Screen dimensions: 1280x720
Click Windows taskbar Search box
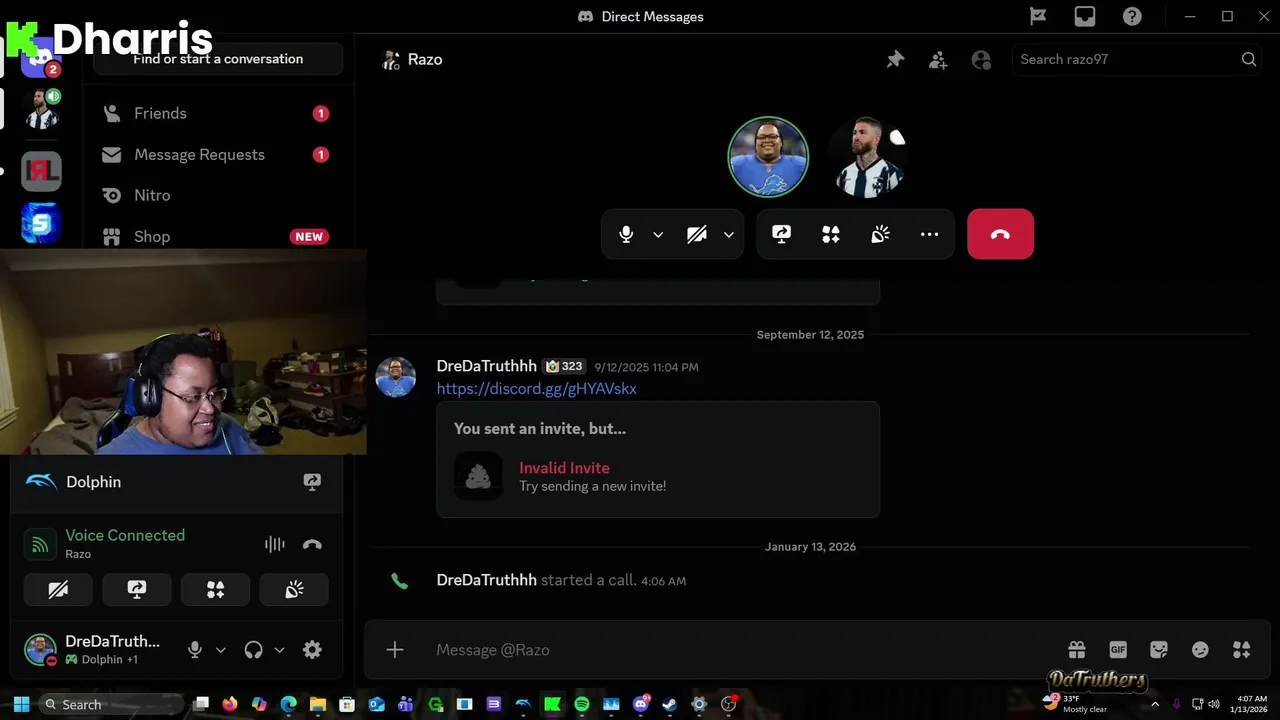pyautogui.click(x=111, y=704)
